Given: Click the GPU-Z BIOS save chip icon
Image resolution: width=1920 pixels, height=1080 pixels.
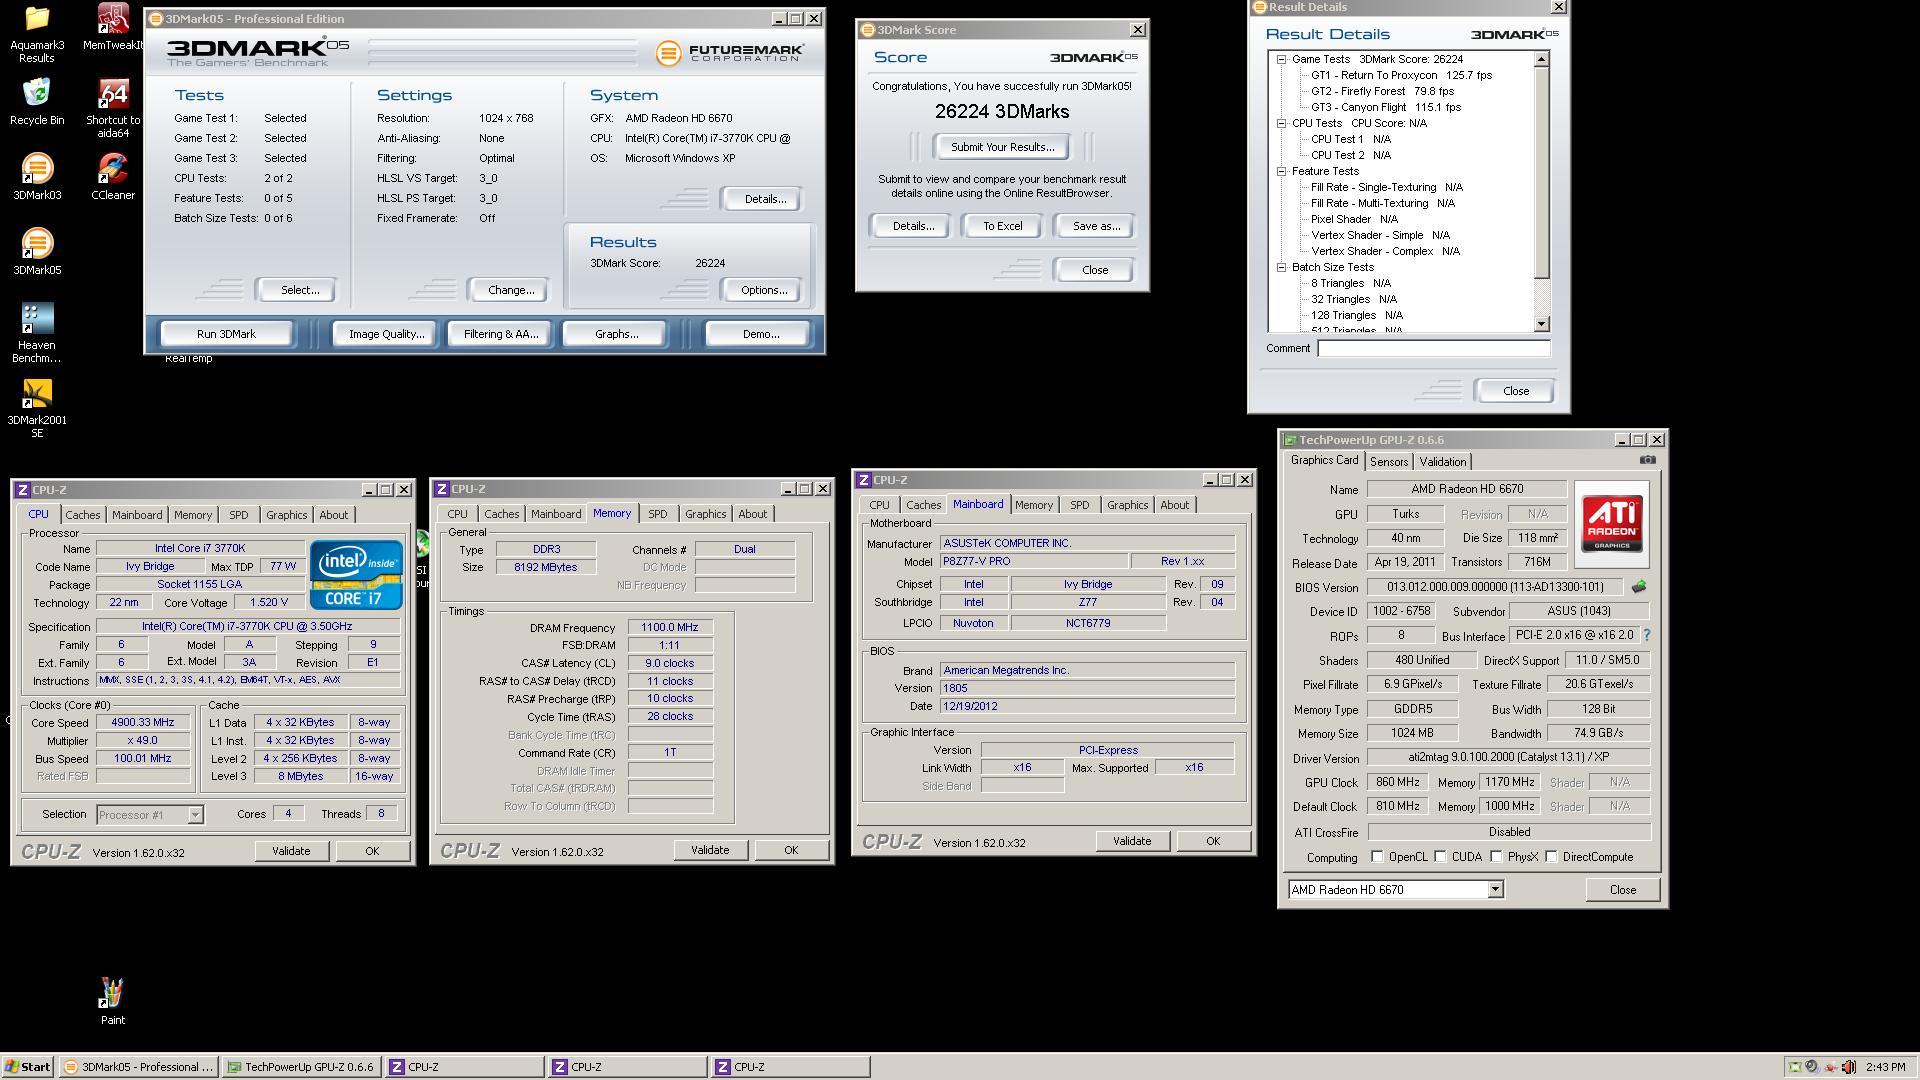Looking at the screenshot, I should pos(1638,587).
